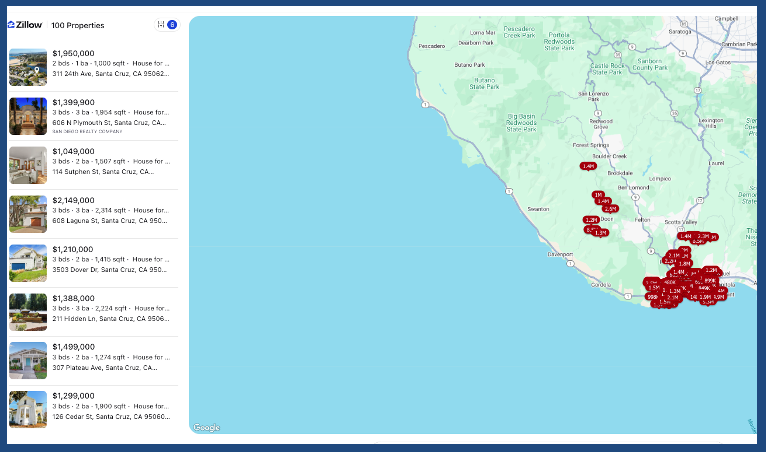Open address 211 Hidden Ln, Santa Cruz
The image size is (766, 452).
tap(111, 319)
